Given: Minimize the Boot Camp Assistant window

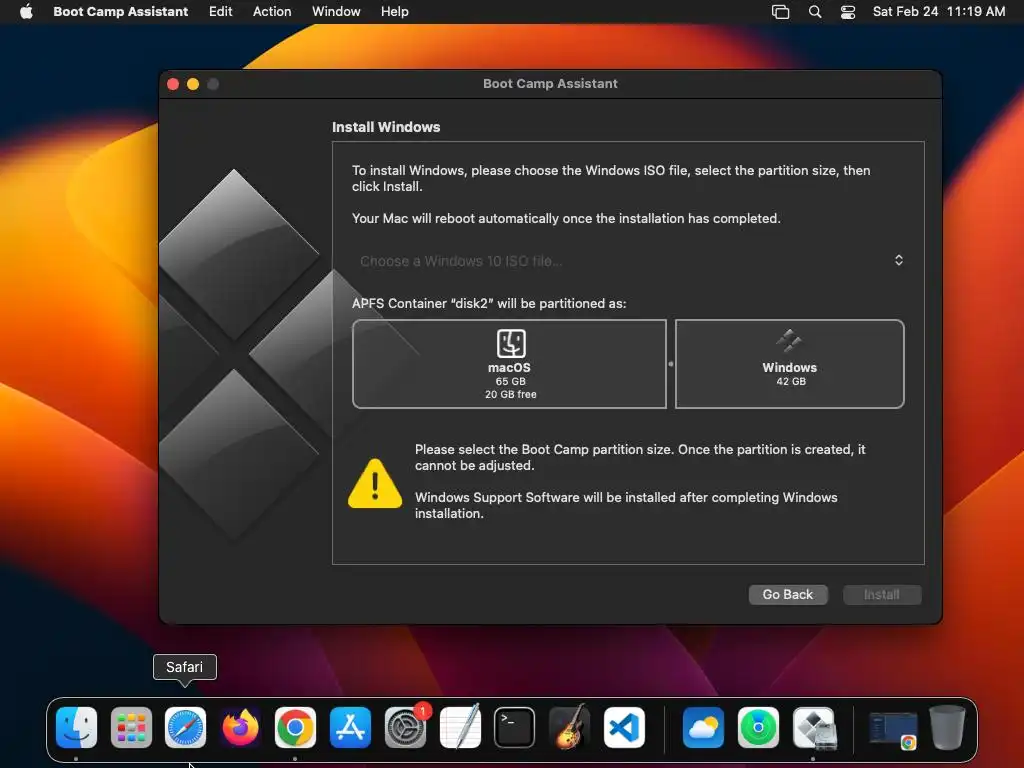Looking at the screenshot, I should click(193, 84).
